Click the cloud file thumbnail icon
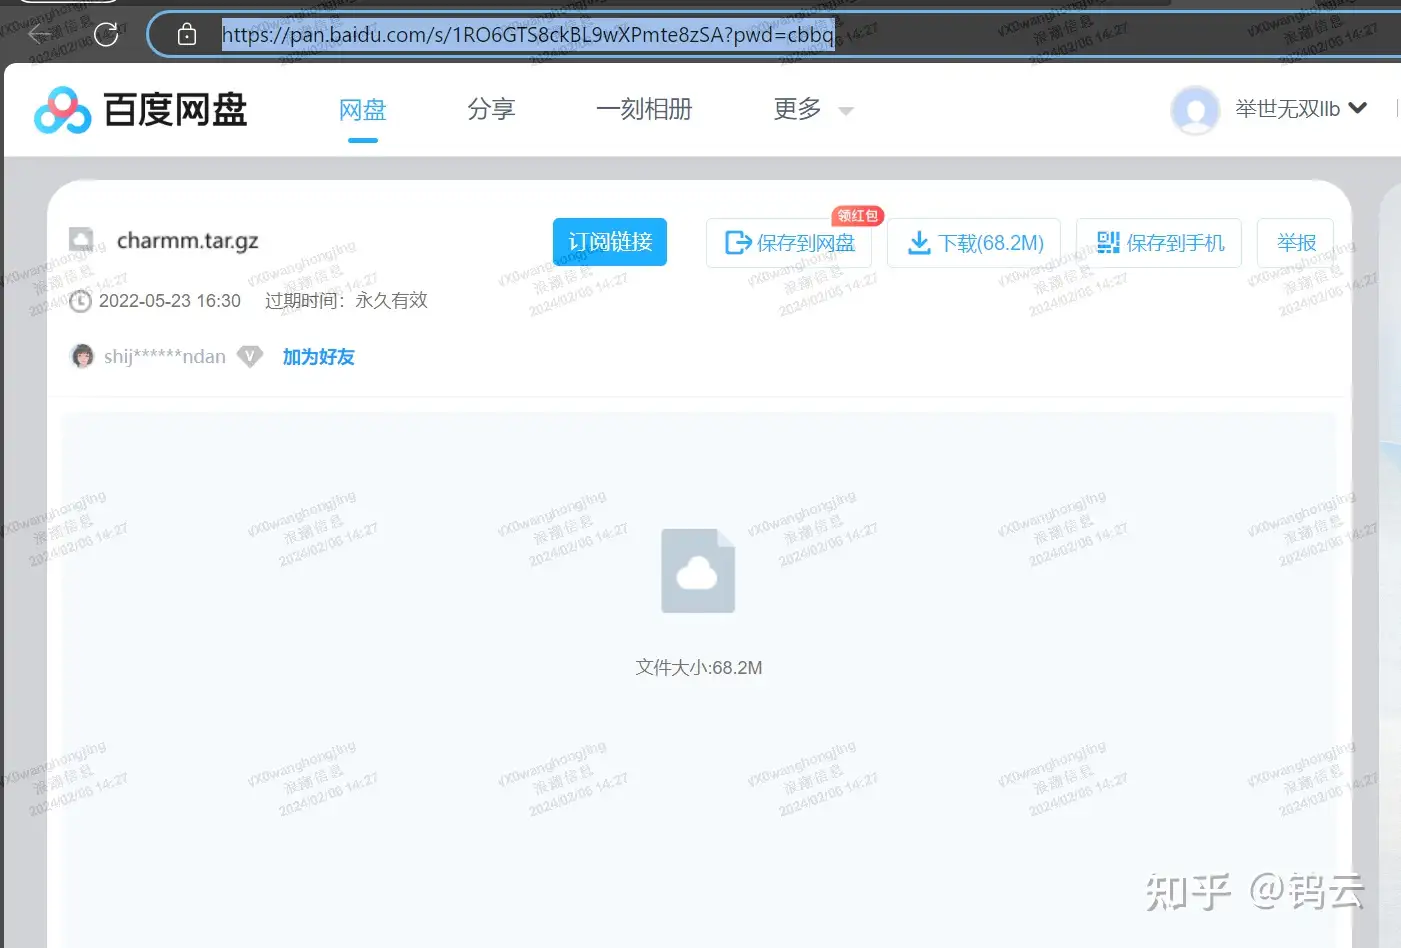Viewport: 1401px width, 948px height. (x=697, y=570)
